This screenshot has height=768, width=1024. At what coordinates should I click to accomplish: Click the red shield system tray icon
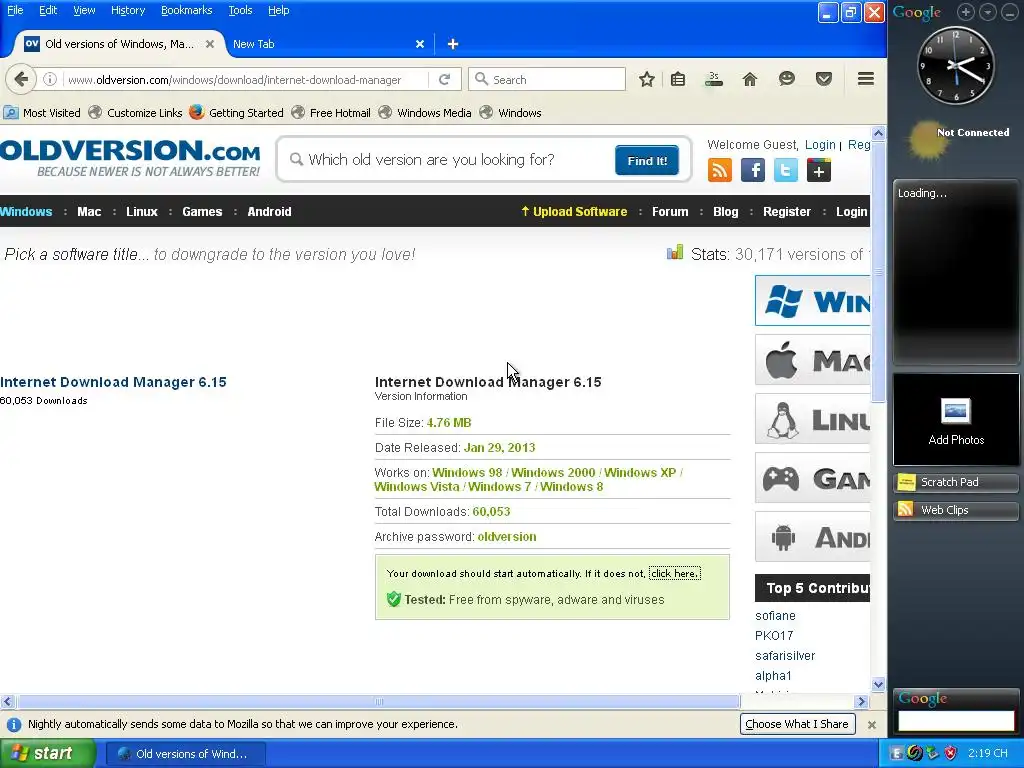[x=950, y=754]
